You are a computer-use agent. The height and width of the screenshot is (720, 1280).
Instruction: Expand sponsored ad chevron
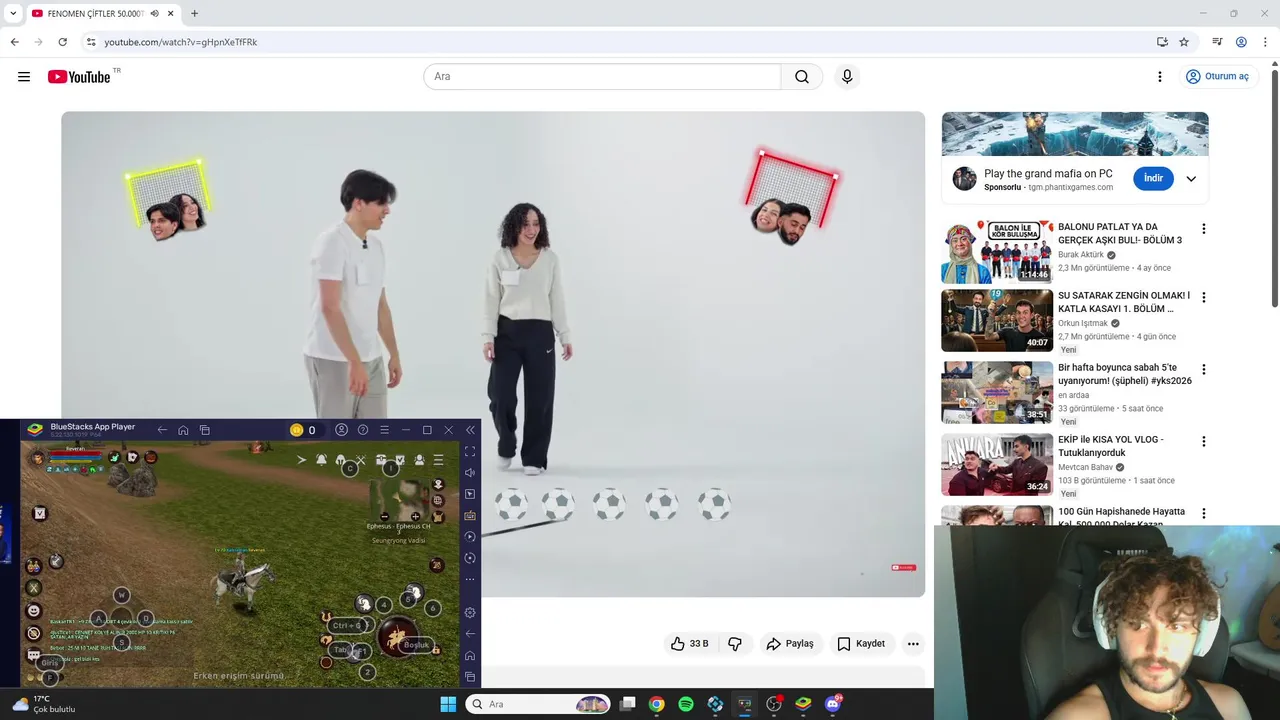[1191, 179]
